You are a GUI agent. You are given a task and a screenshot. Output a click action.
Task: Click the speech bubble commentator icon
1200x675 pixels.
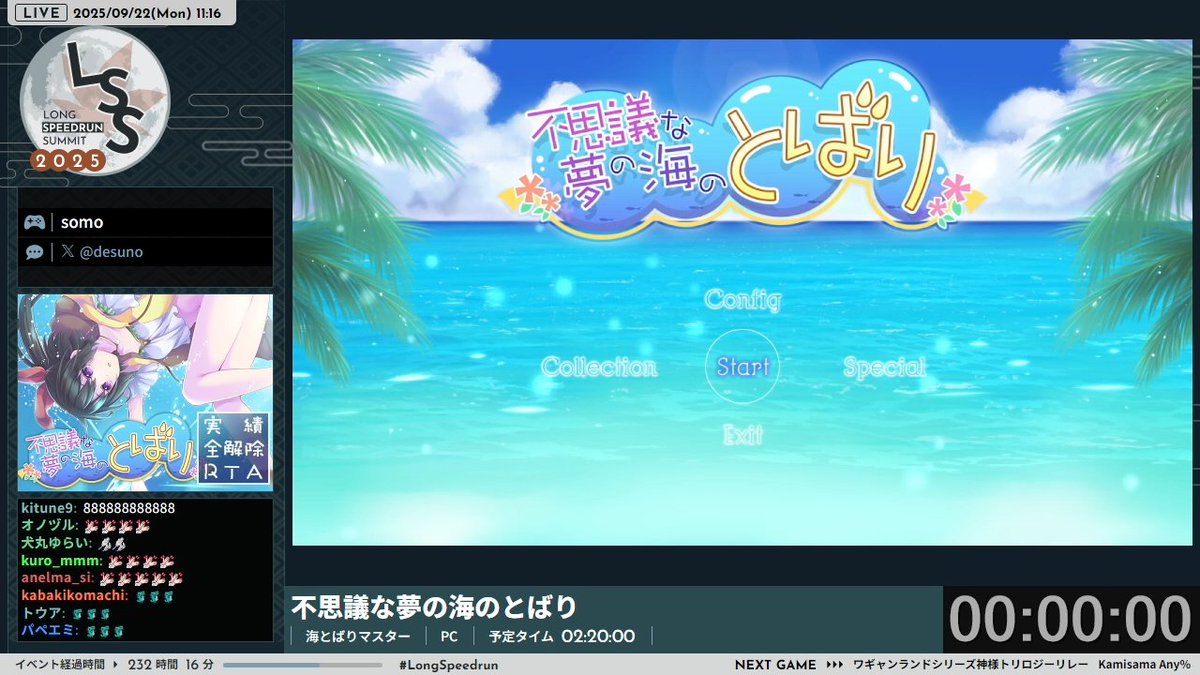tap(34, 252)
